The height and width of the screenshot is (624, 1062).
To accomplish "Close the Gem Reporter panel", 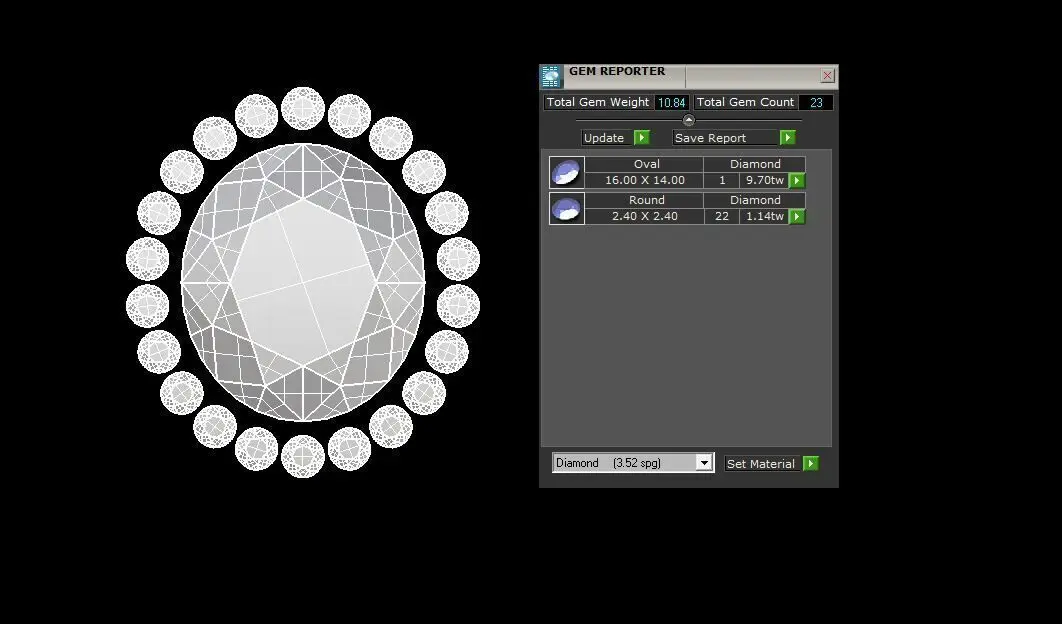I will [827, 76].
